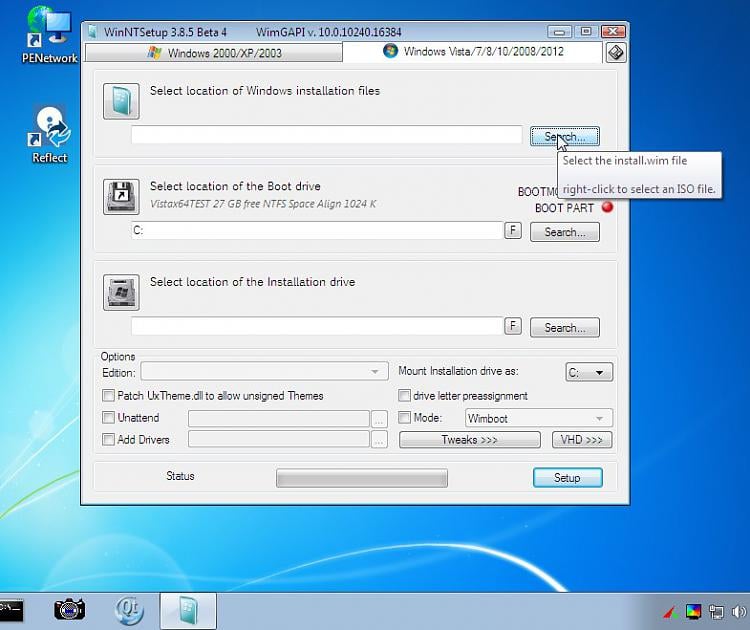This screenshot has width=750, height=630.
Task: Click the Windows installation files source icon
Action: pos(121,101)
